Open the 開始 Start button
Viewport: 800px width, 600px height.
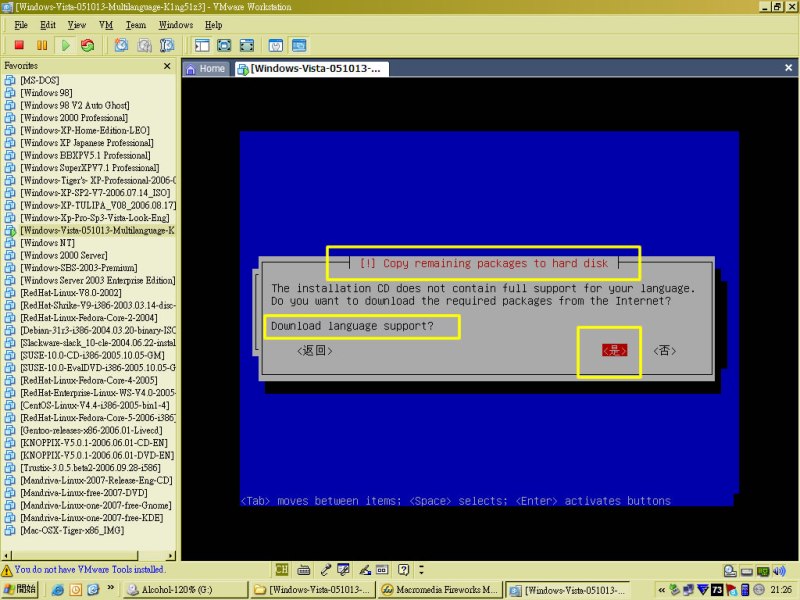click(19, 589)
